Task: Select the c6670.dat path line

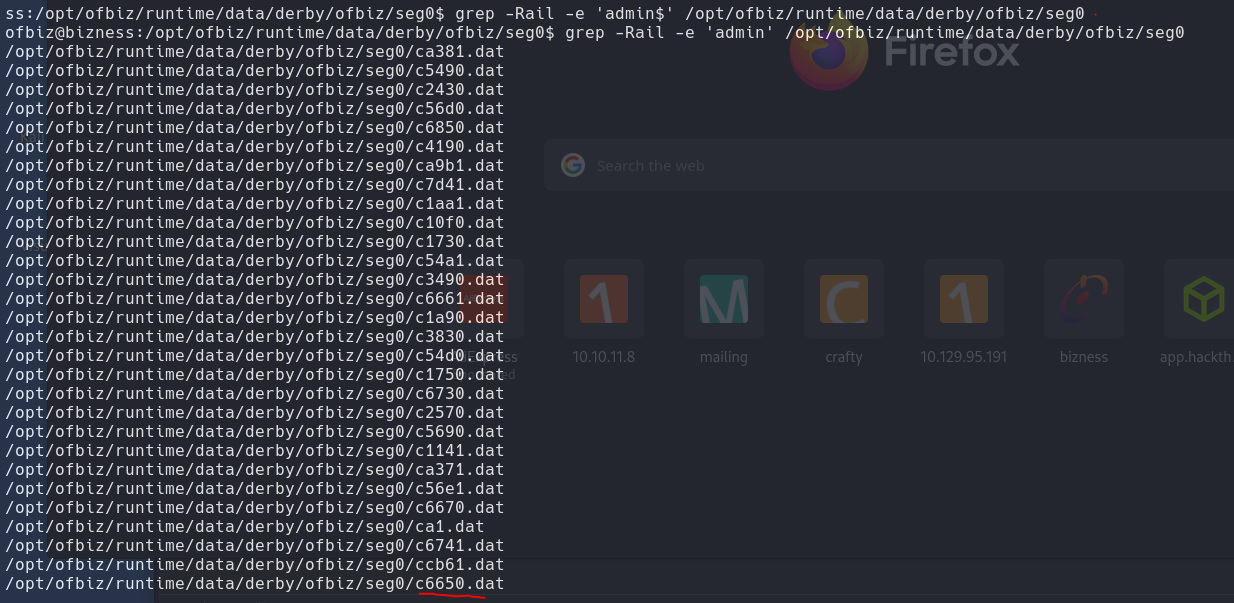Action: pyautogui.click(x=254, y=508)
